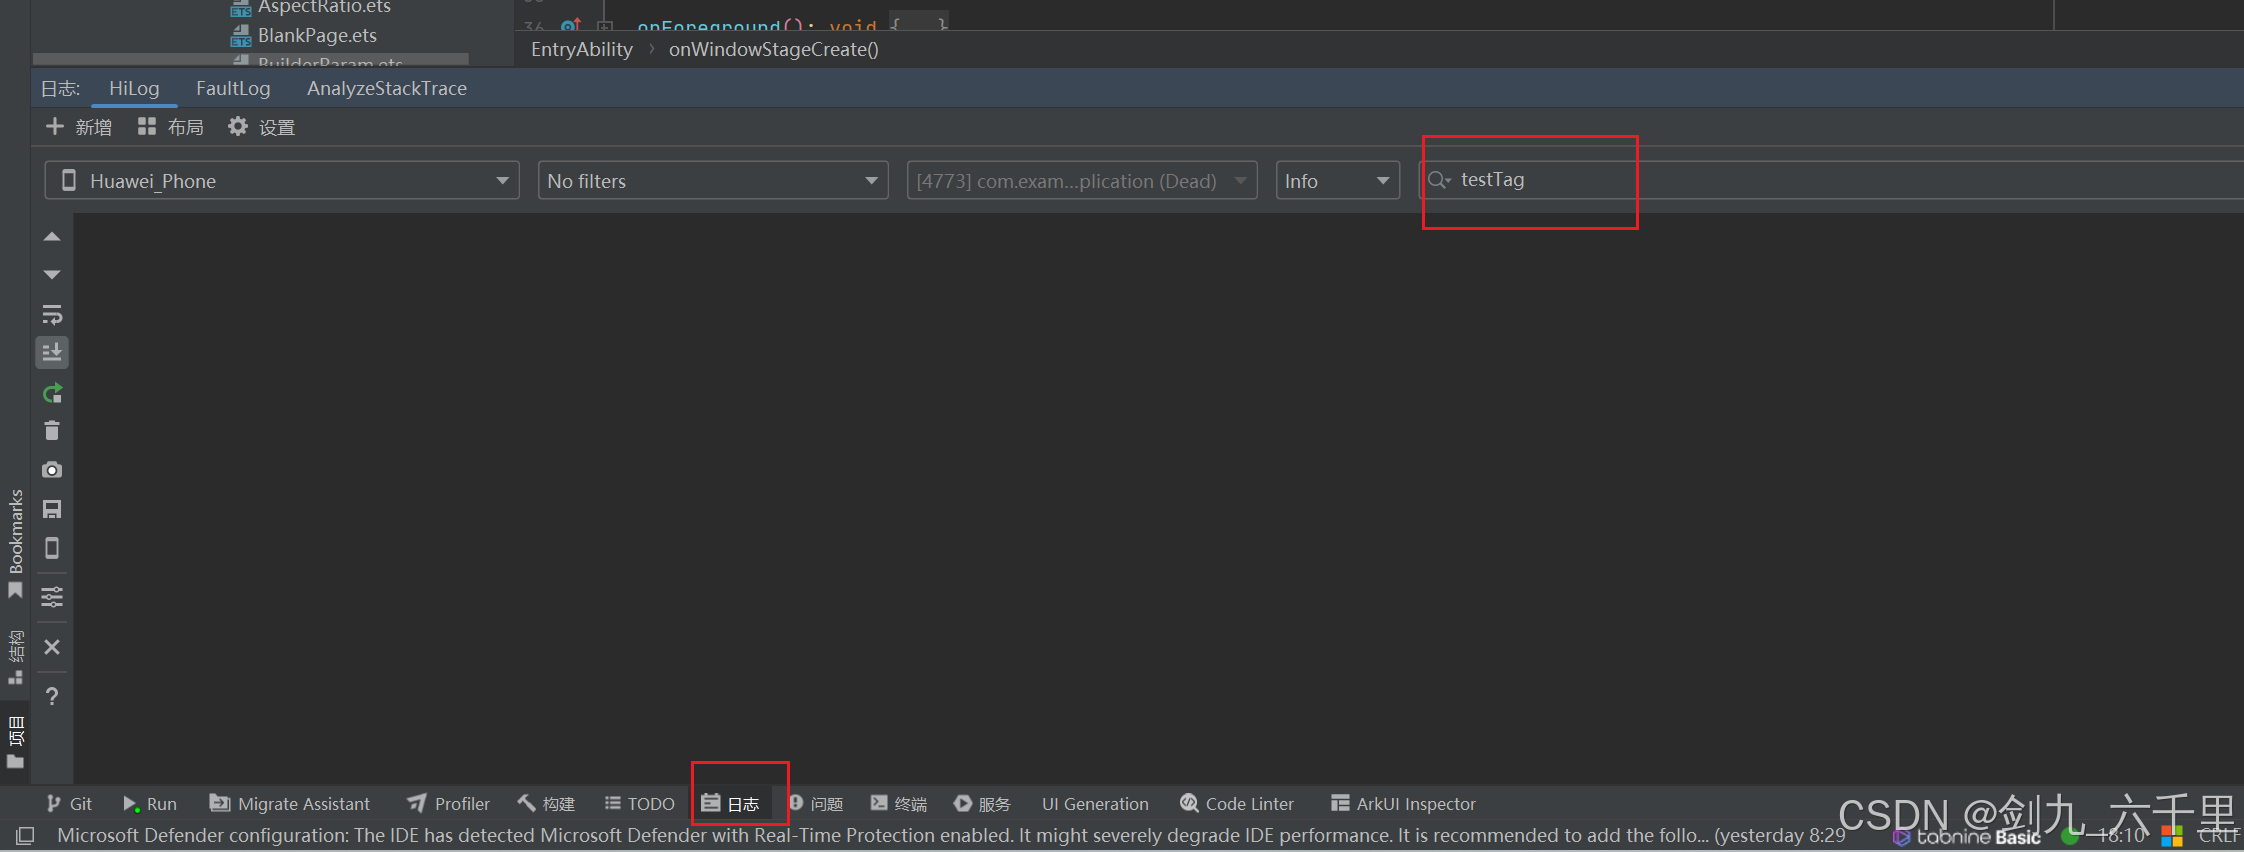Clear logs with the trash icon

(x=52, y=431)
